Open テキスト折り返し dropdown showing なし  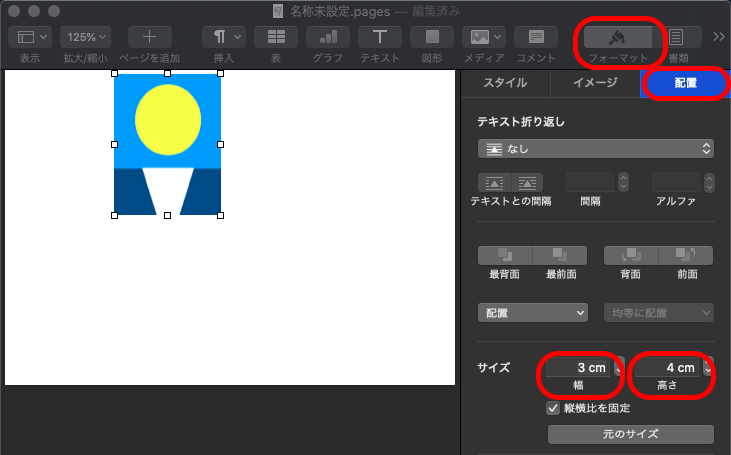pos(596,149)
